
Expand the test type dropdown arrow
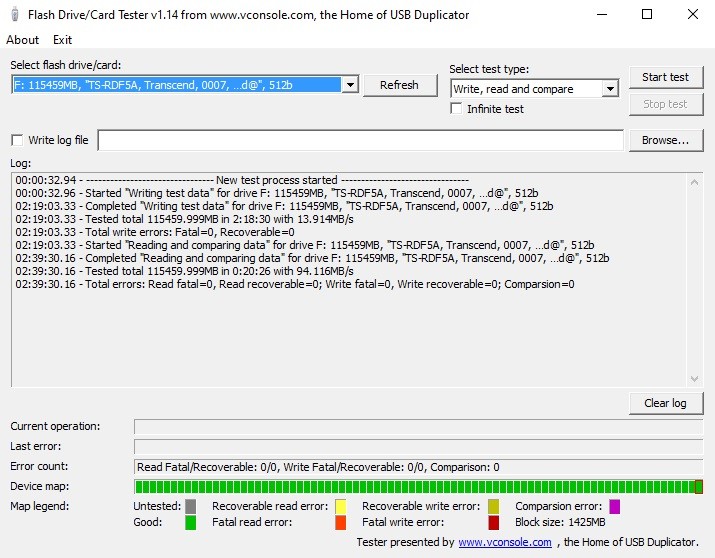(610, 89)
